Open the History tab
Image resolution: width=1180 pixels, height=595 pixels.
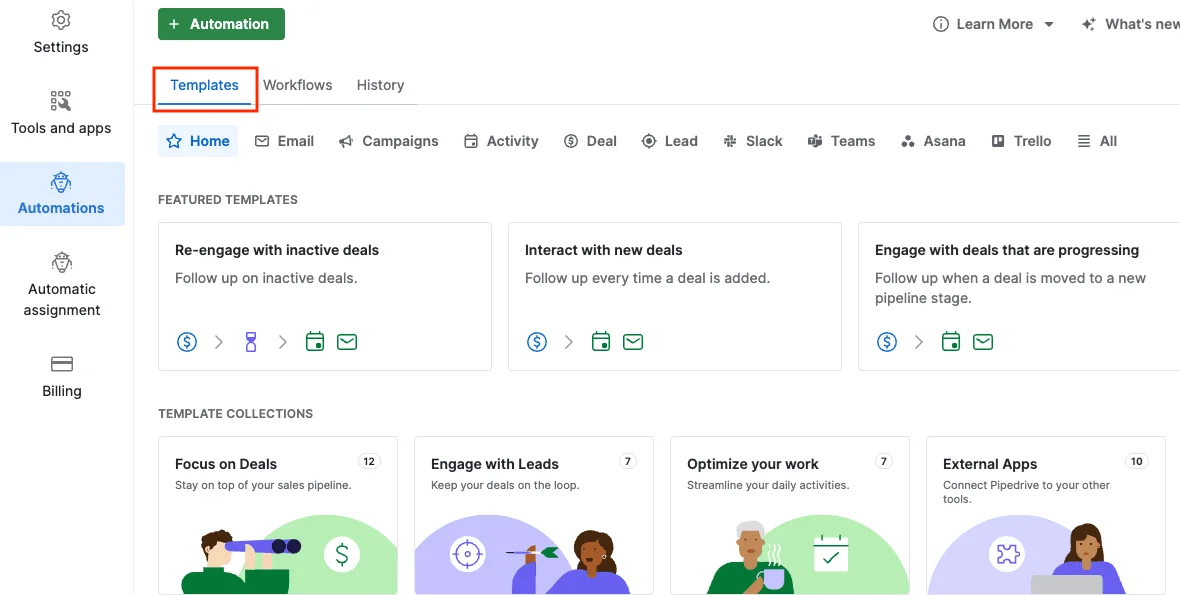click(x=380, y=85)
